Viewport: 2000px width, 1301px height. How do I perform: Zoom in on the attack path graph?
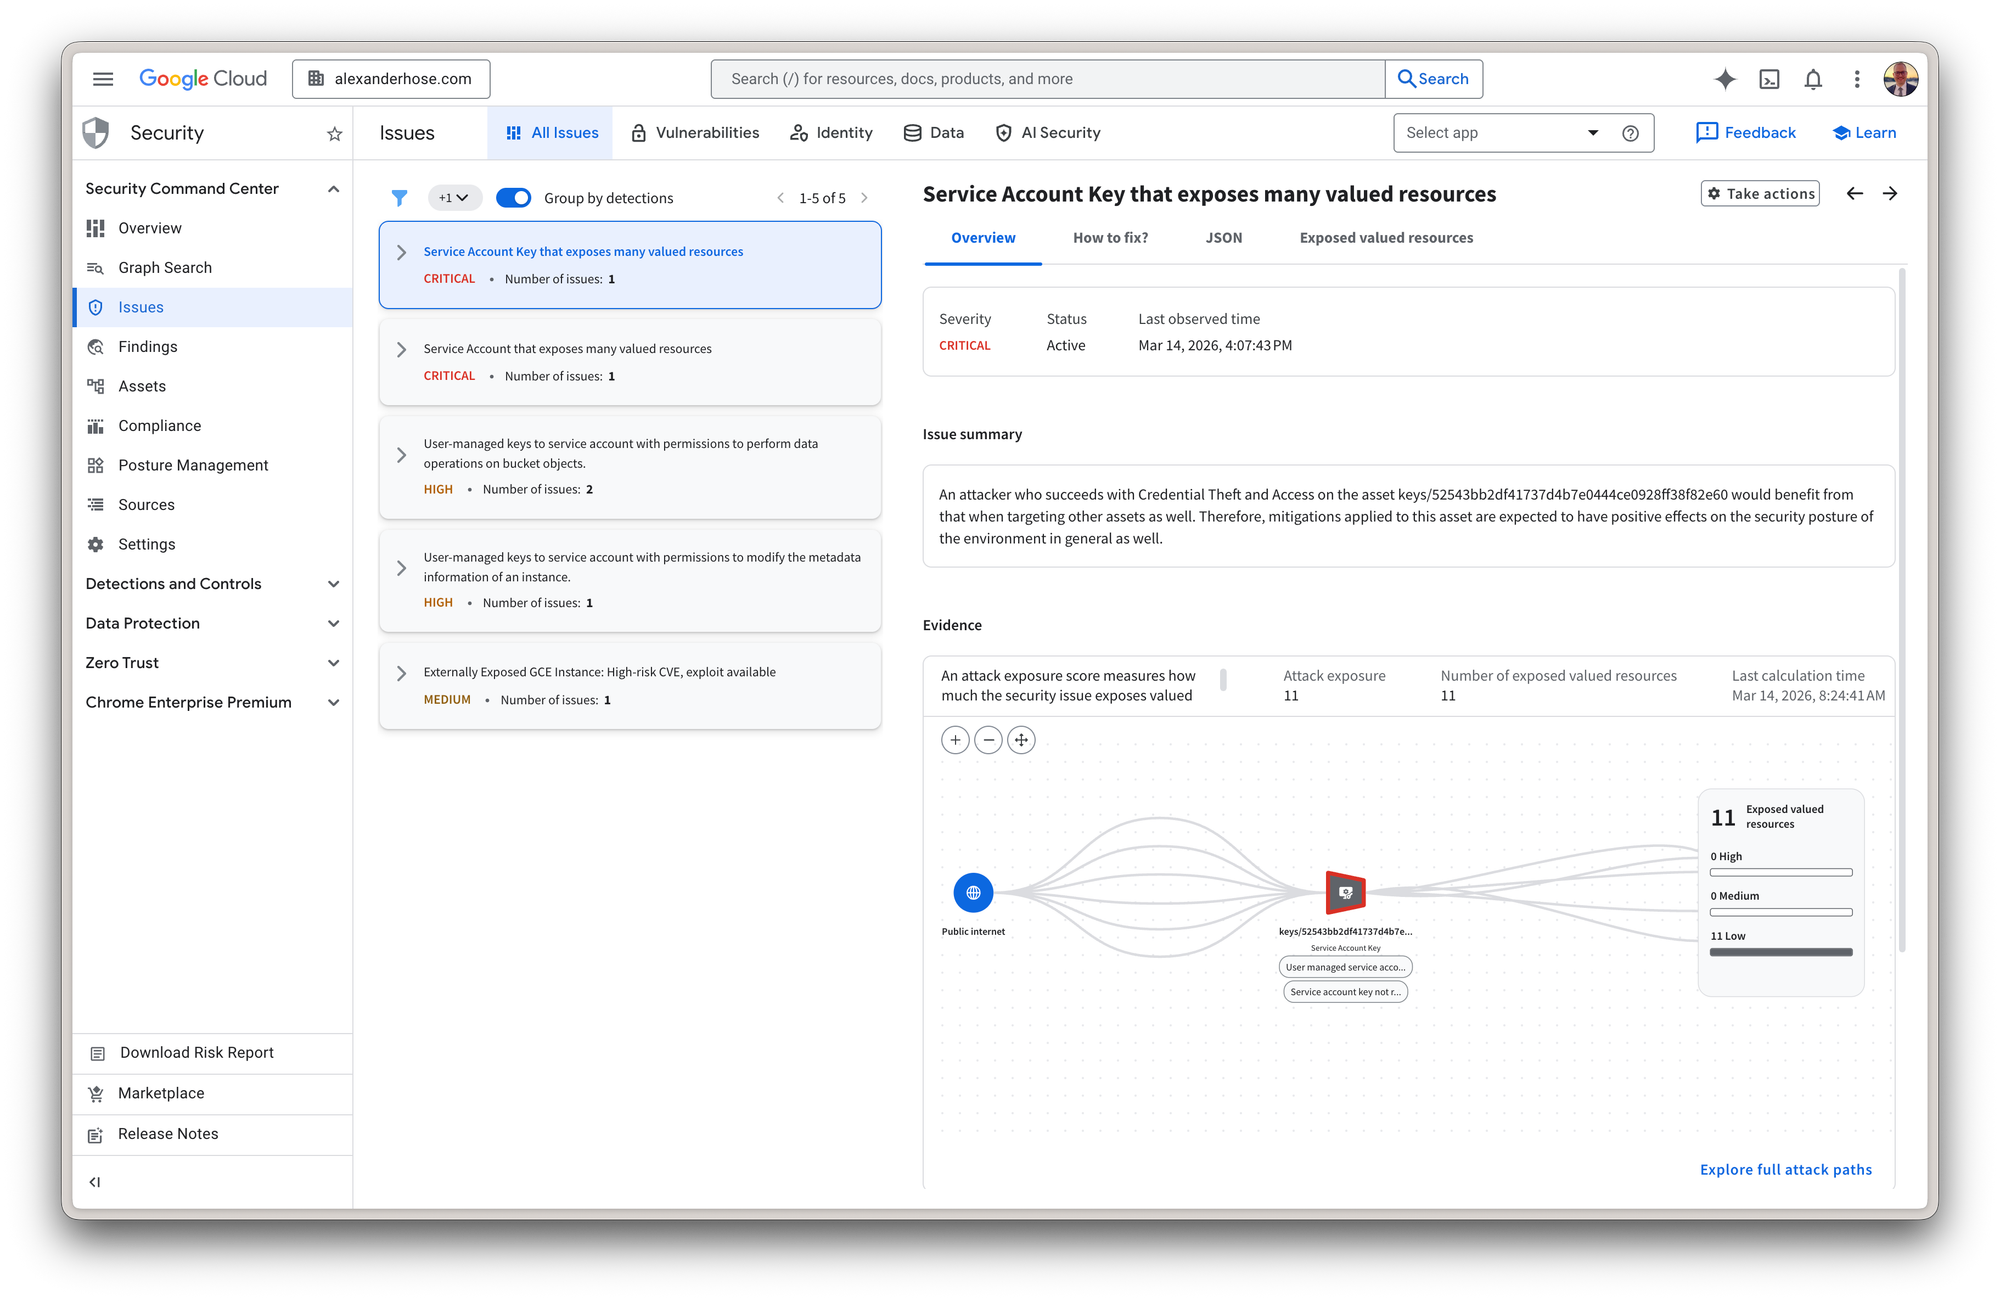[x=955, y=739]
